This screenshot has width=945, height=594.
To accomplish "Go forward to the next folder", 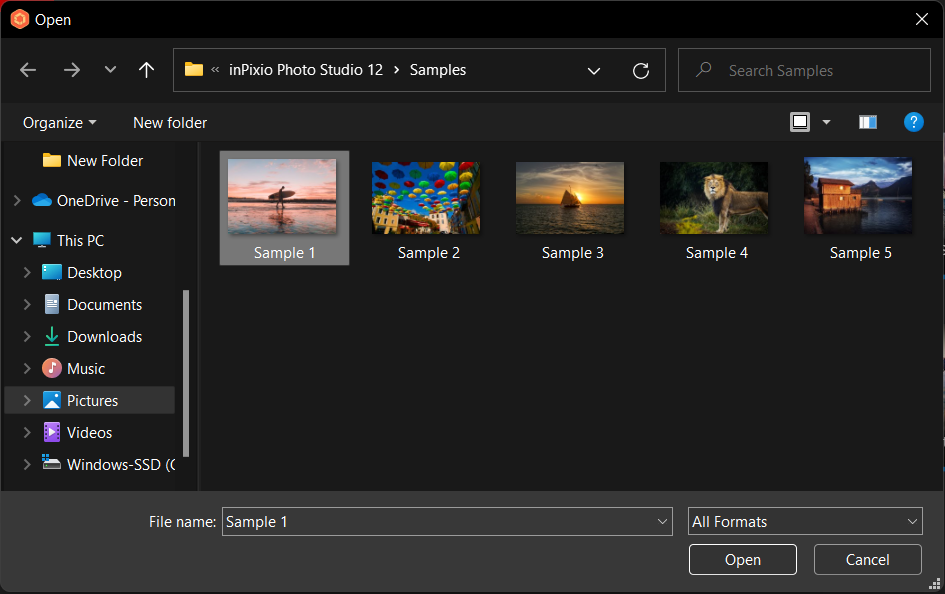I will (72, 70).
